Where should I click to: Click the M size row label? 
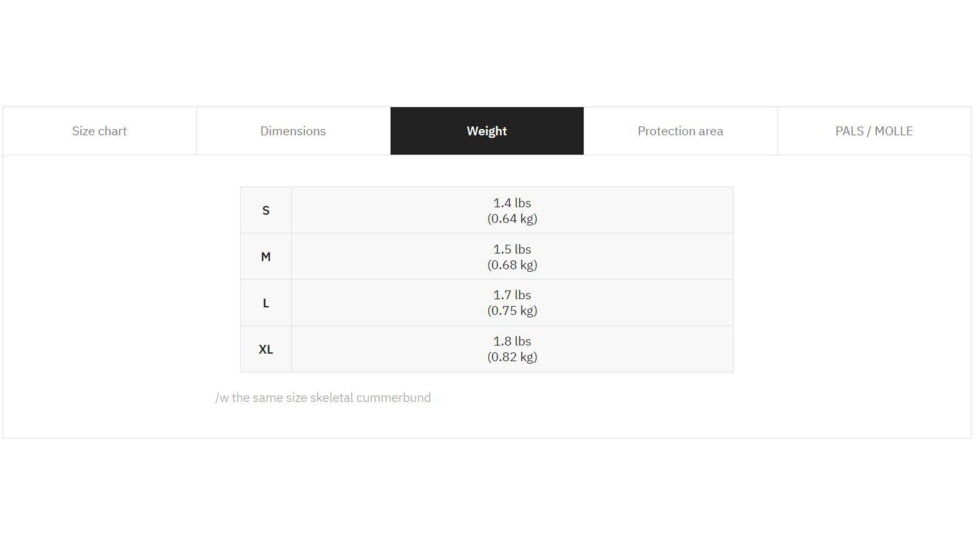tap(266, 257)
